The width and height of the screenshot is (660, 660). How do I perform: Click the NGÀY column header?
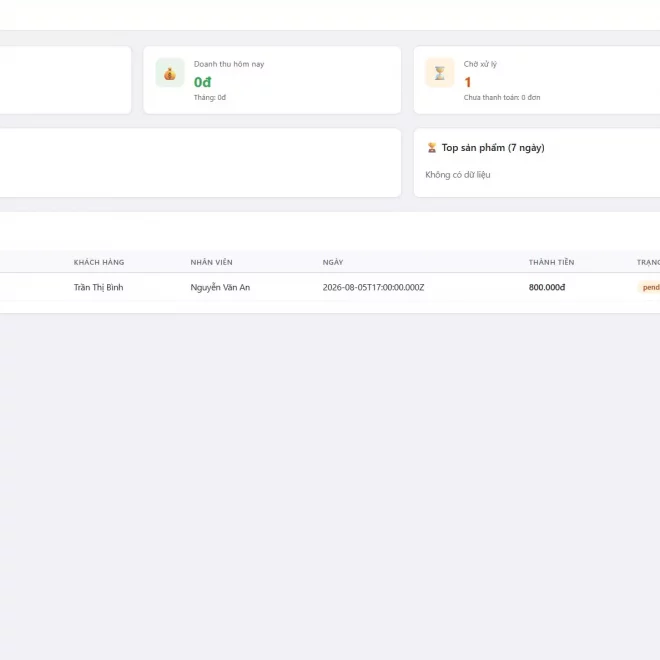[333, 262]
